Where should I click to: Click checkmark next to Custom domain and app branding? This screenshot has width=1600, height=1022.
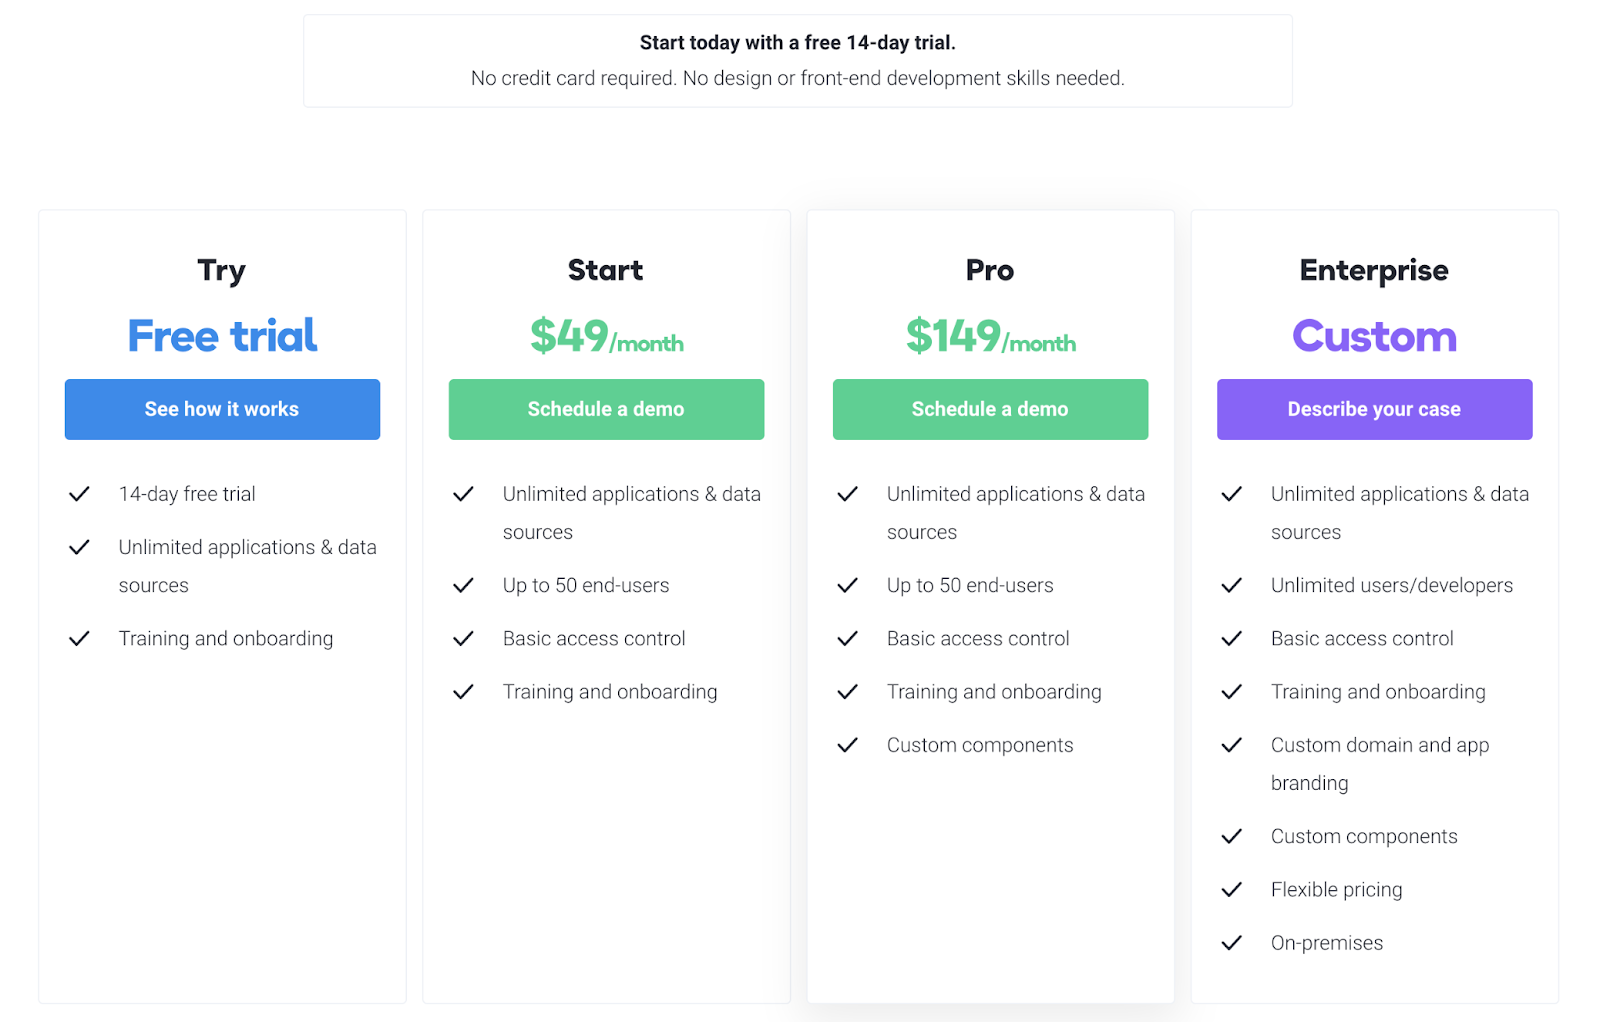point(1231,745)
